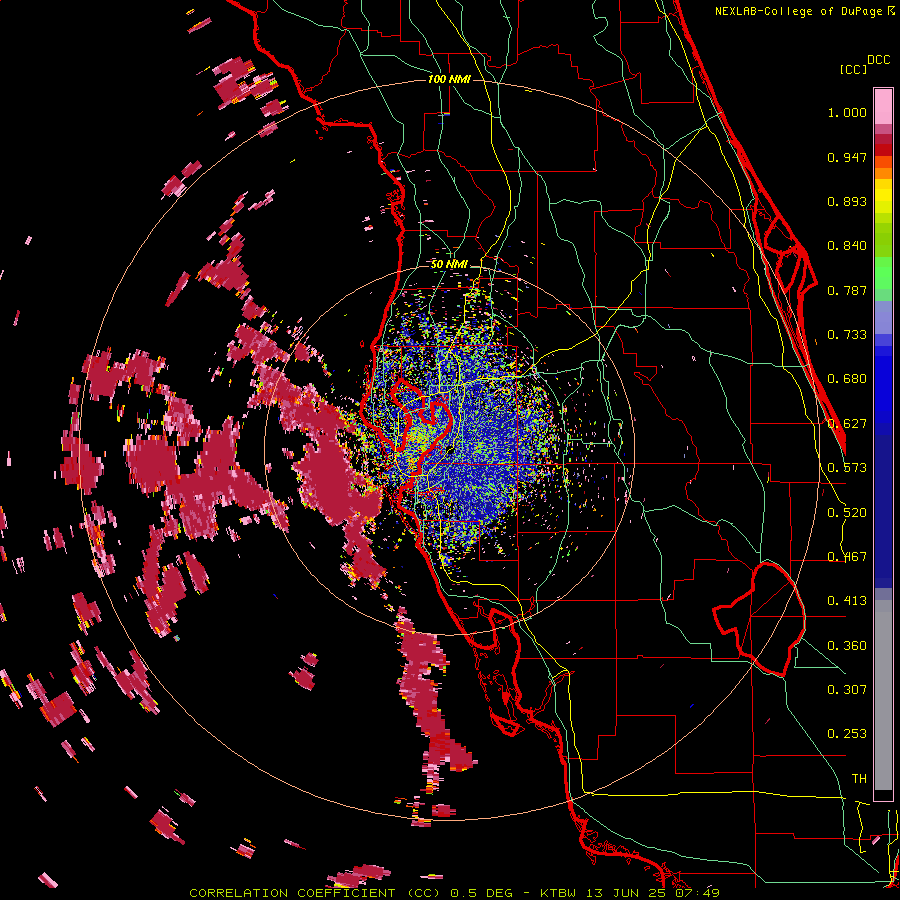
Task: Click the 0.573 legend value
Action: click(x=847, y=468)
